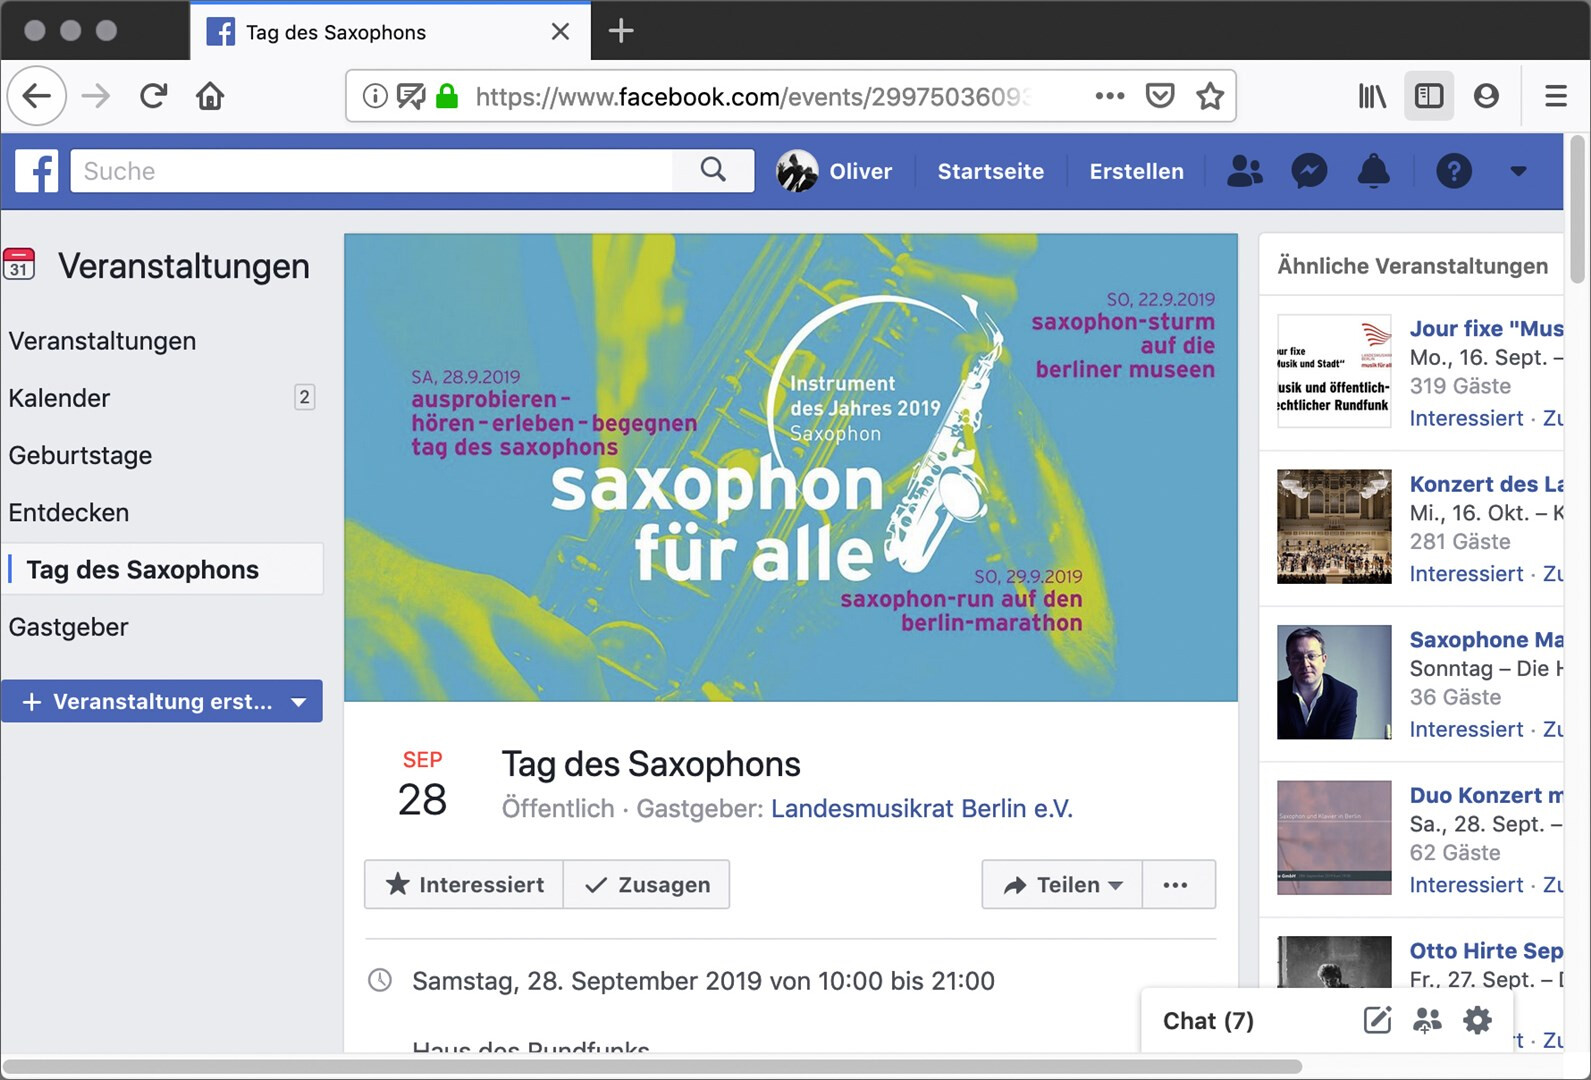Toggle Firefox sidebar view button
Image resolution: width=1591 pixels, height=1080 pixels.
click(x=1429, y=96)
